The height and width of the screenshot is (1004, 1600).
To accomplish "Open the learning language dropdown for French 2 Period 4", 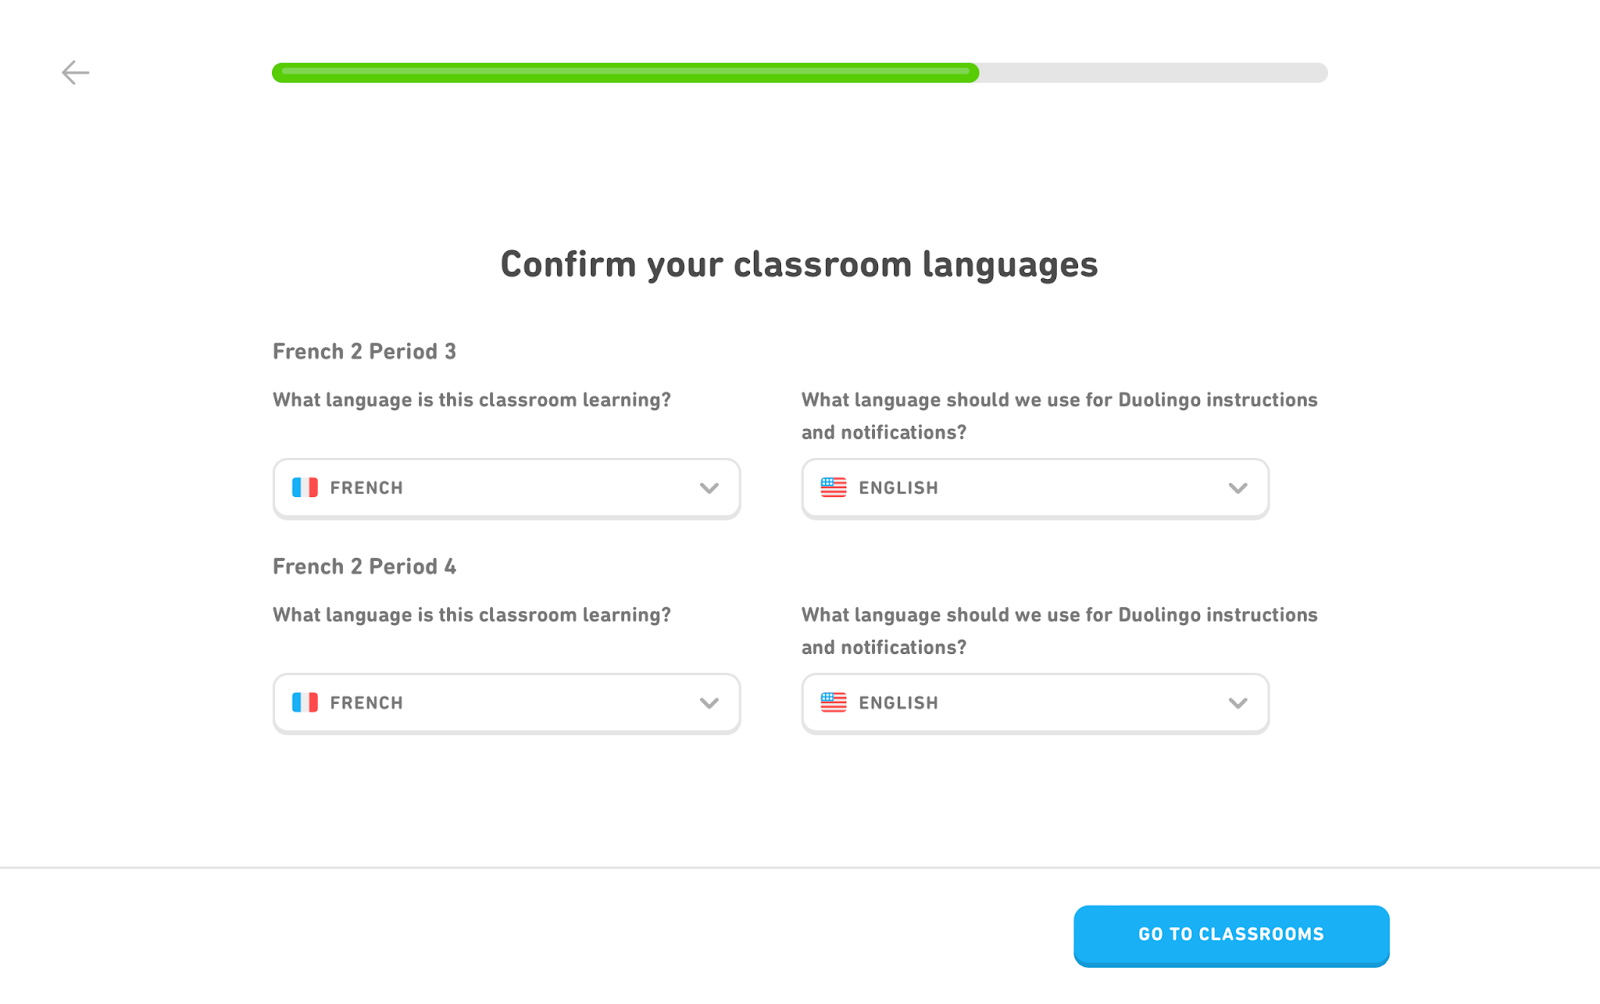I will tap(506, 703).
